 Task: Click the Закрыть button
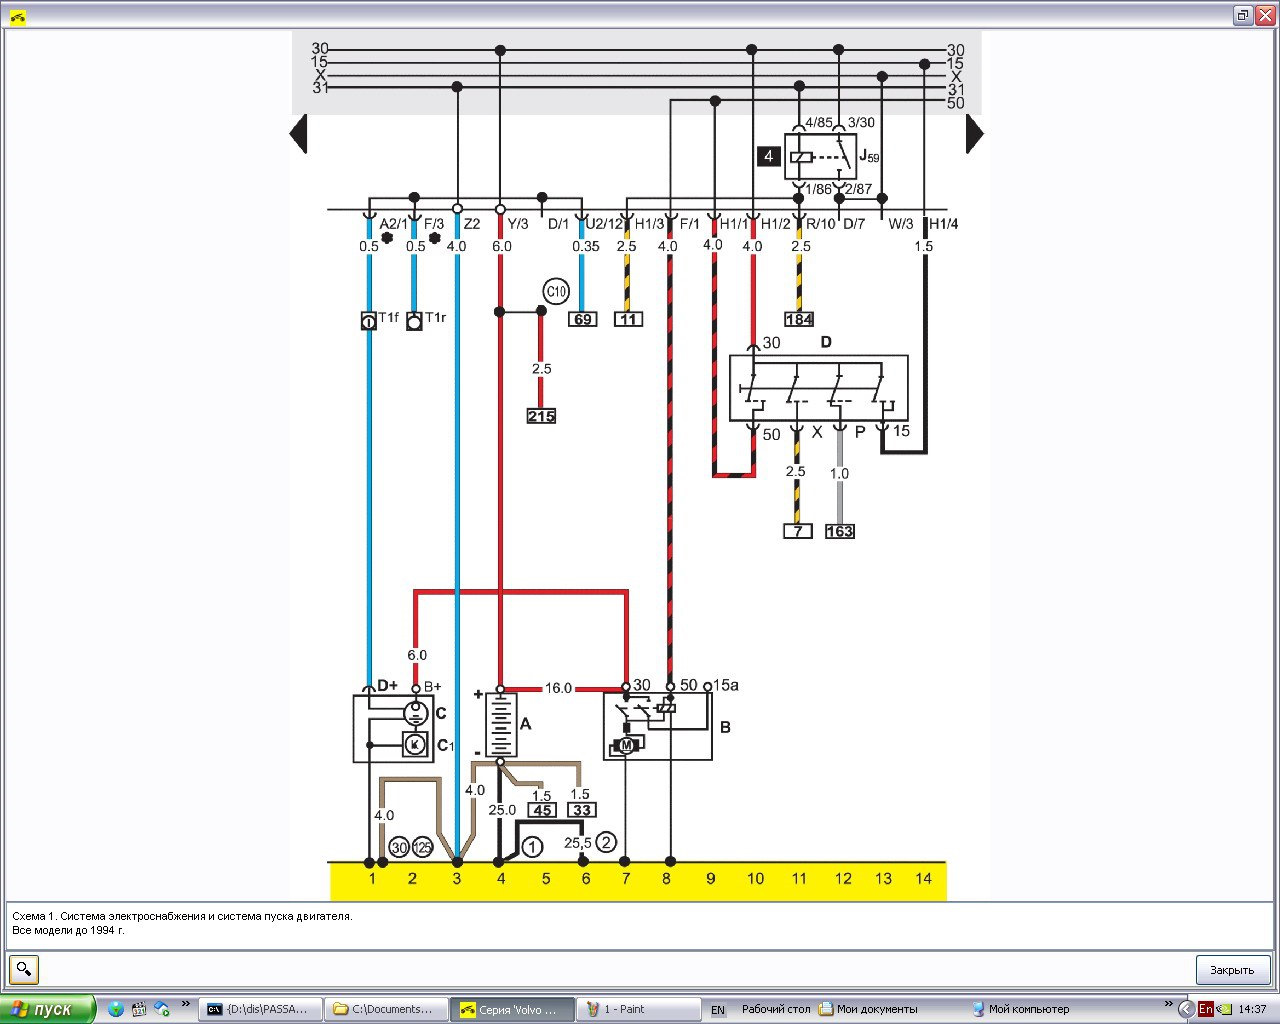(1232, 970)
